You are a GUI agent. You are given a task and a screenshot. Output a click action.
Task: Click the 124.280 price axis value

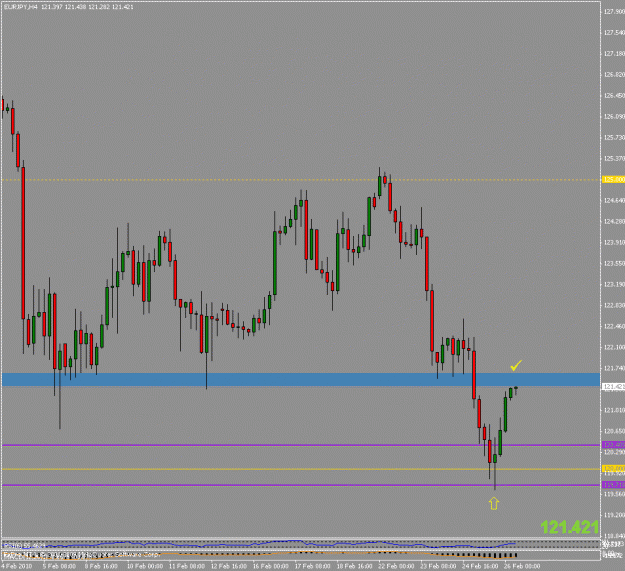pos(614,222)
